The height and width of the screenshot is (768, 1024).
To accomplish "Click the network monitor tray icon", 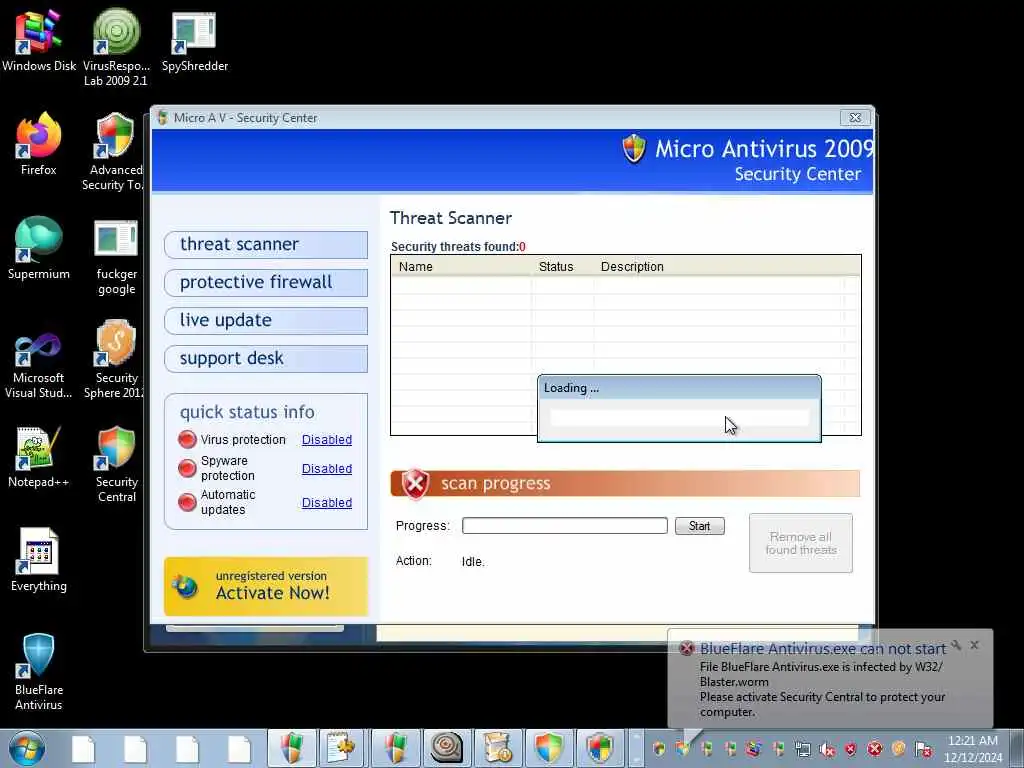I will click(x=803, y=749).
